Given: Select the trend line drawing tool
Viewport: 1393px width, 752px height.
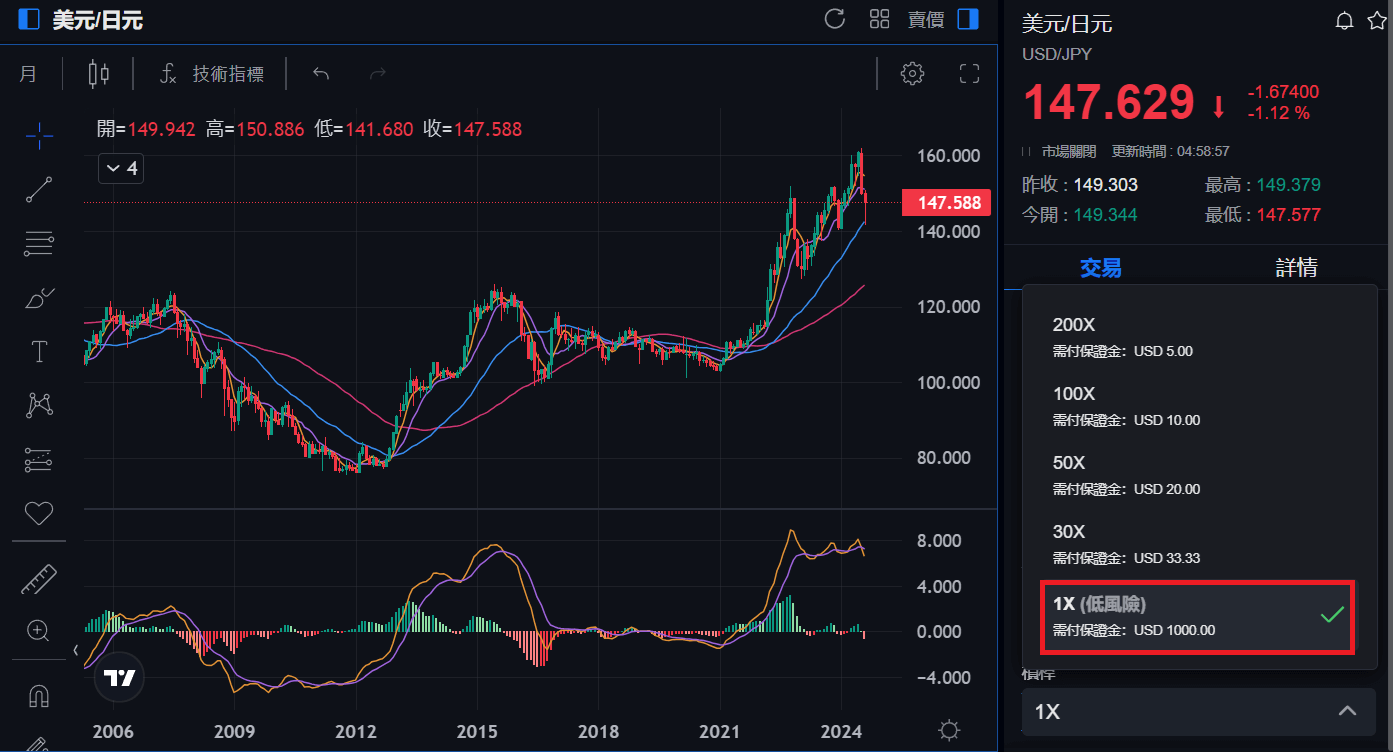Looking at the screenshot, I should 39,189.
